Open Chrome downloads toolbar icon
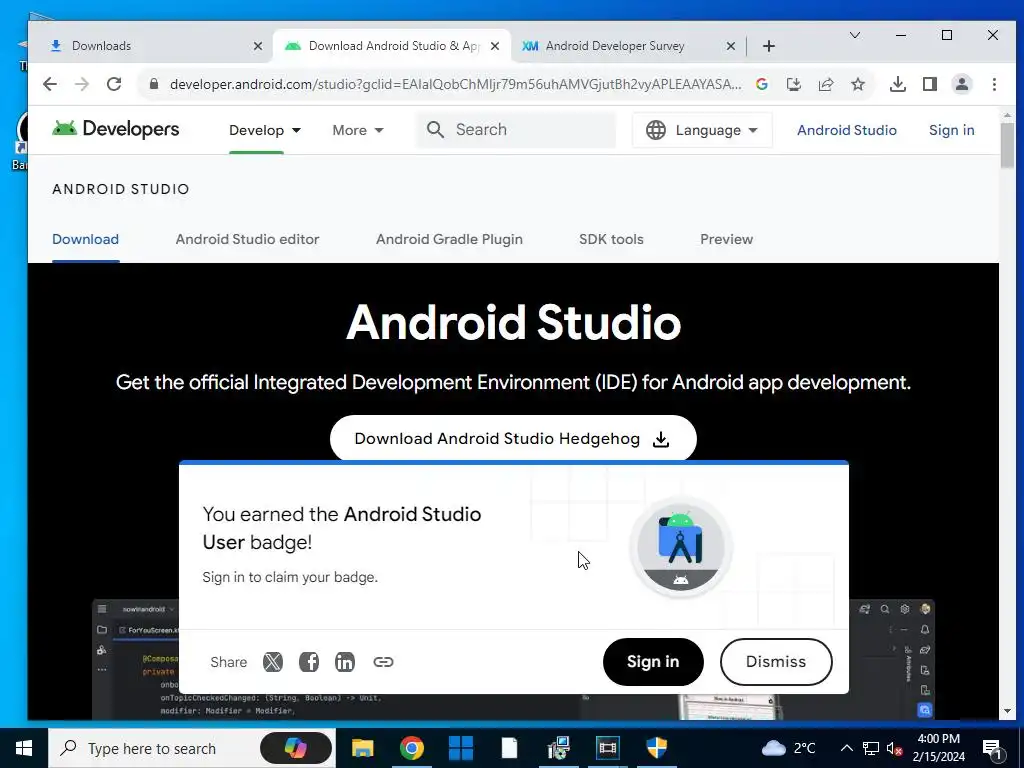 click(898, 84)
